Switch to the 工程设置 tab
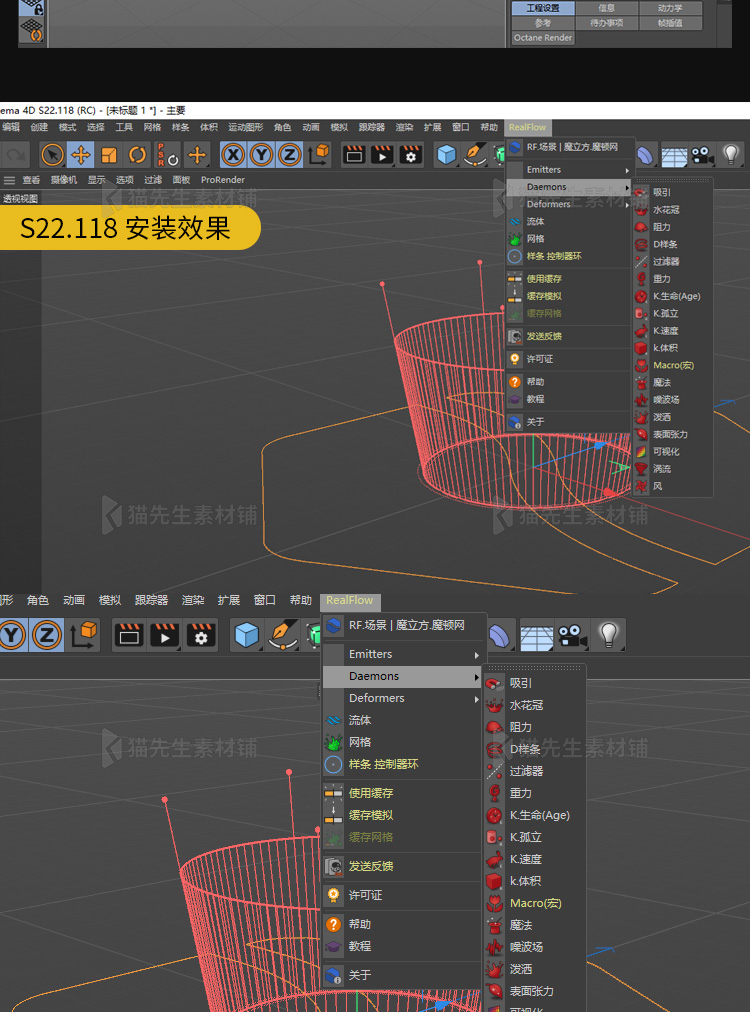Viewport: 750px width, 1012px height. click(x=543, y=8)
